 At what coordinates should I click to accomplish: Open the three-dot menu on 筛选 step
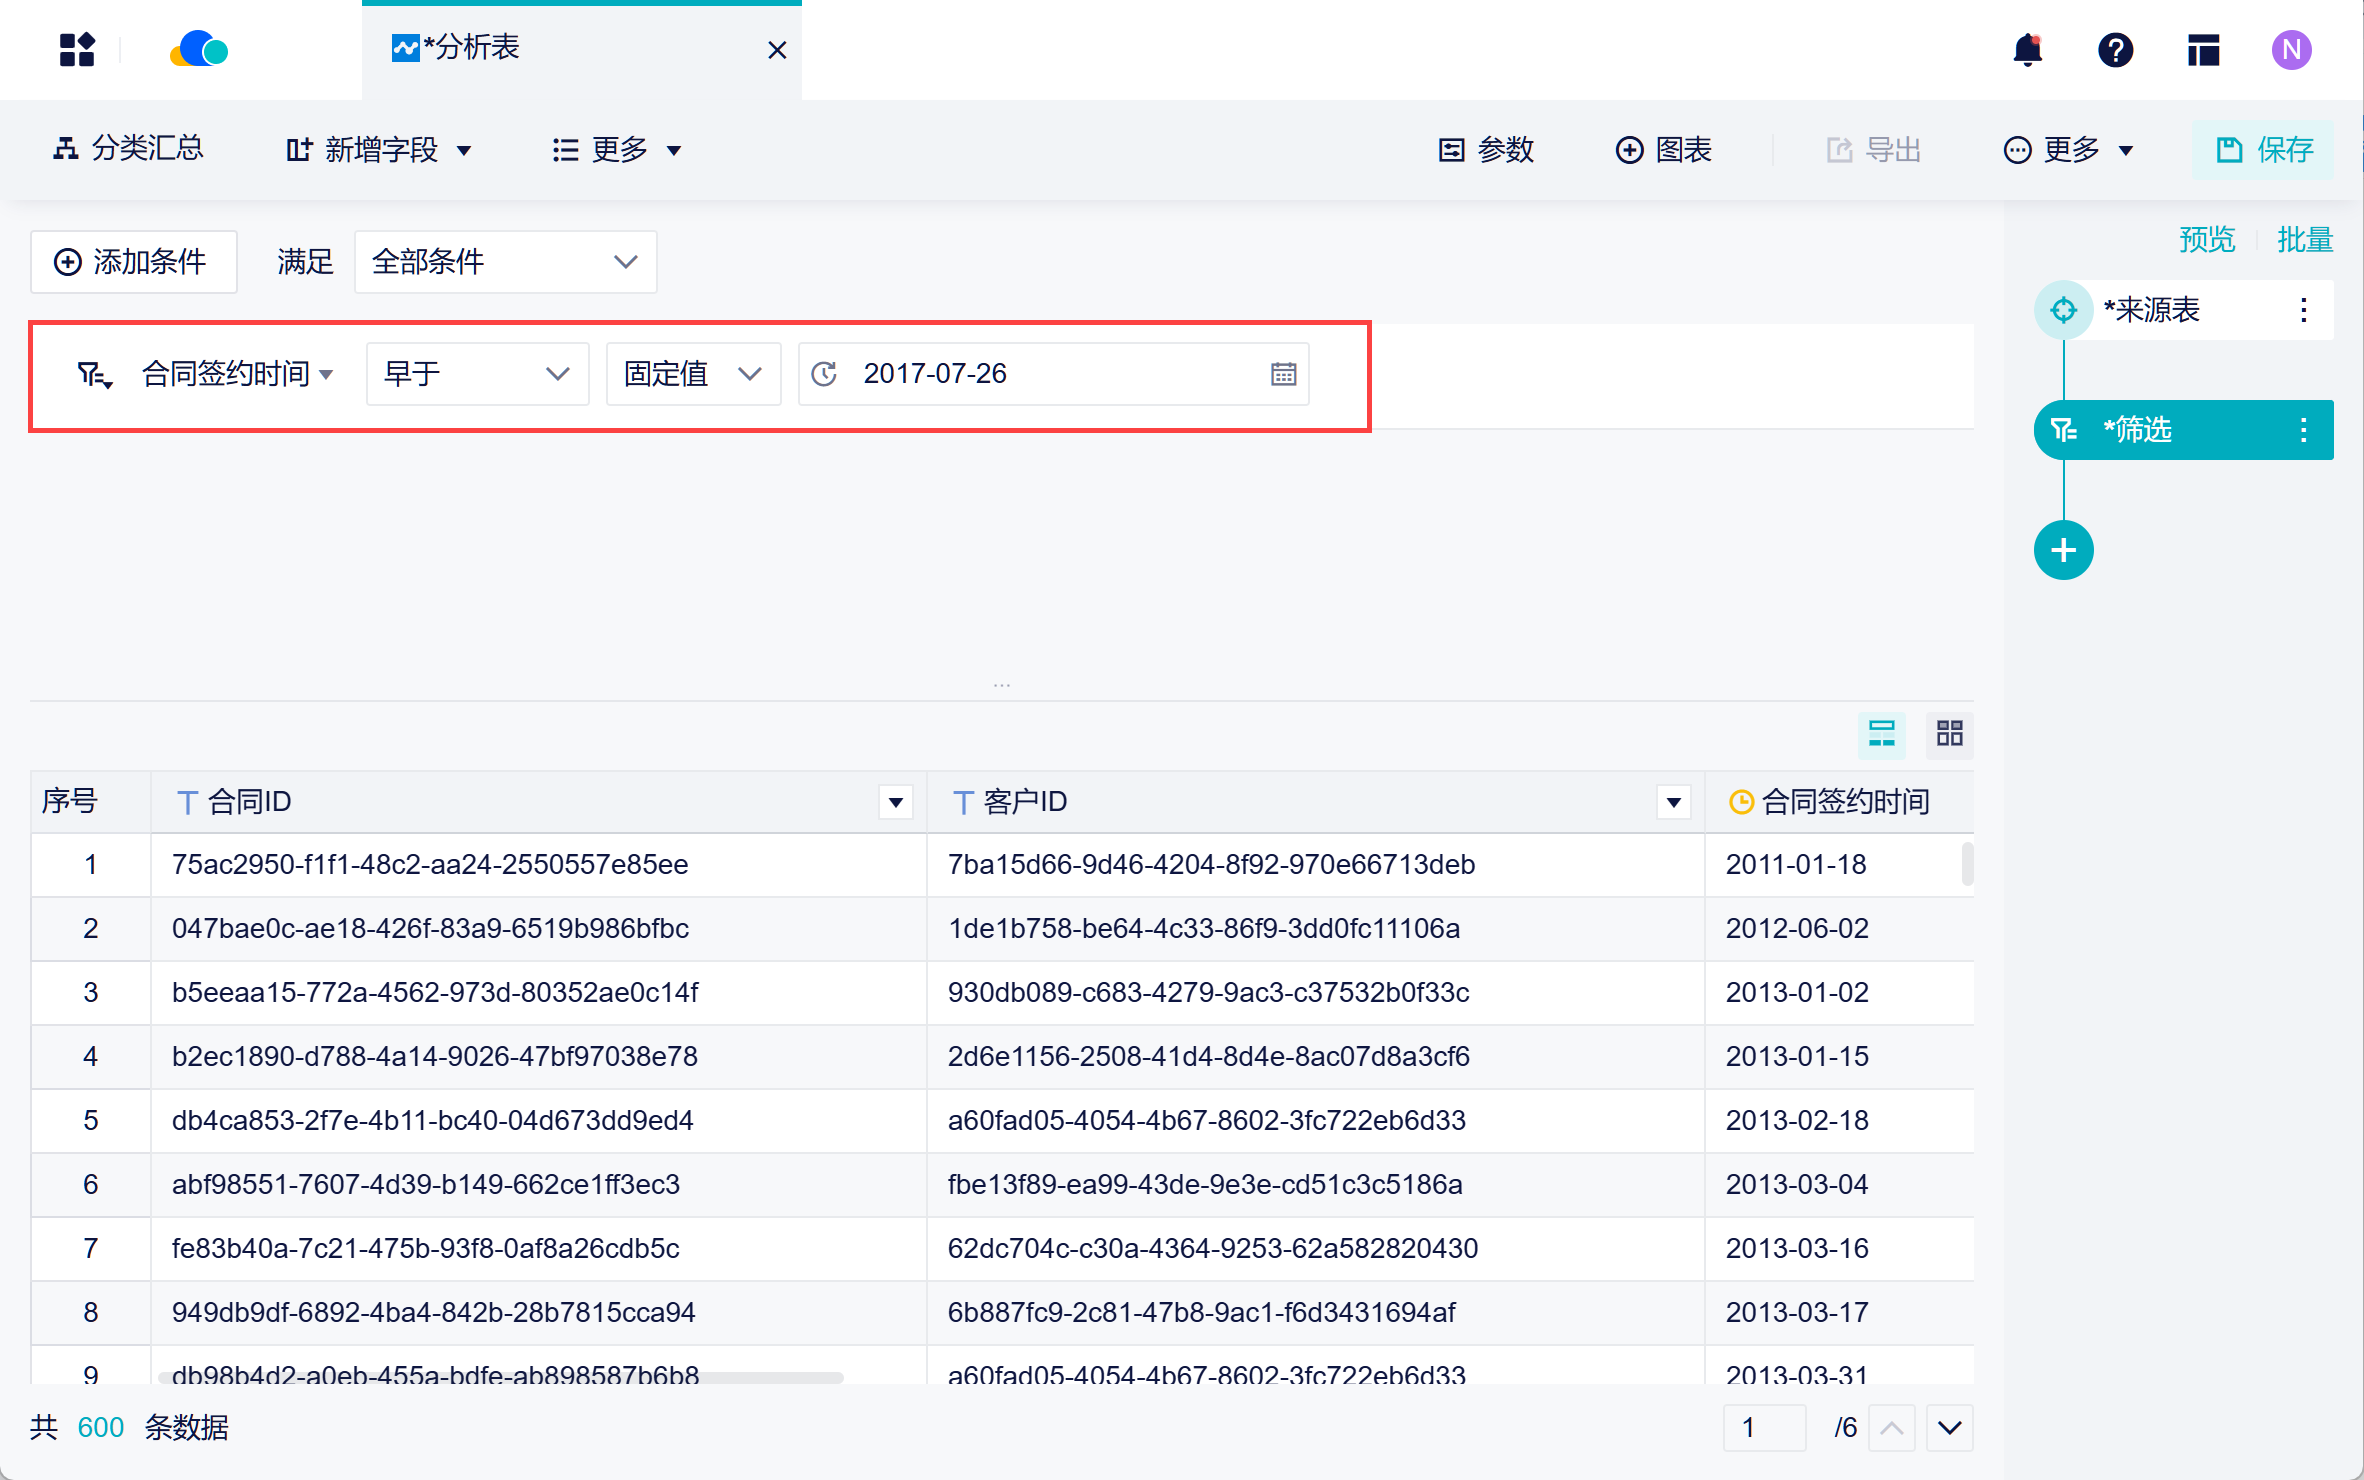pyautogui.click(x=2303, y=430)
